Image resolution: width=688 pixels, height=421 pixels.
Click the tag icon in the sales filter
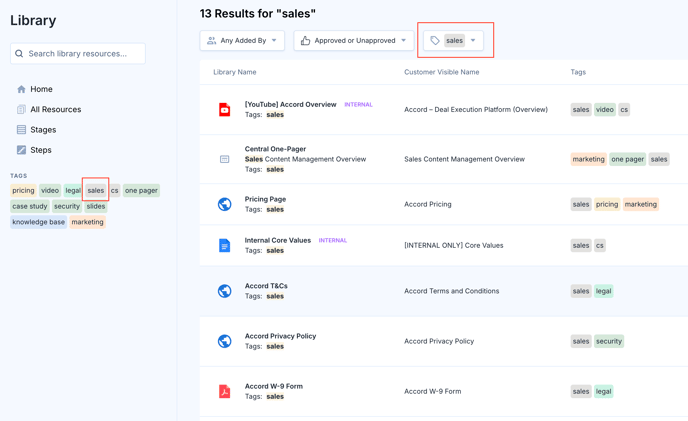point(435,40)
